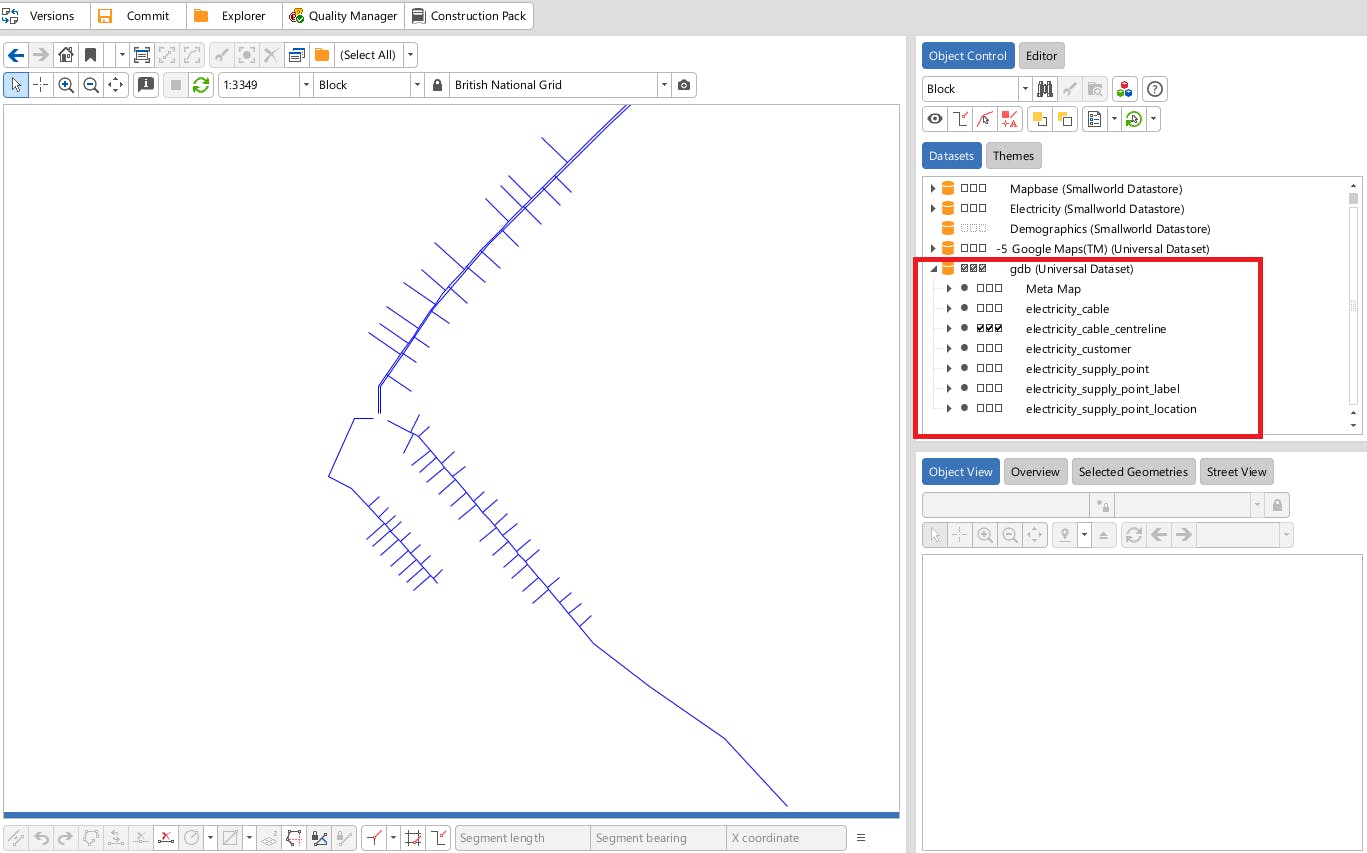The width and height of the screenshot is (1367, 853).
Task: Click the zoom out magnifier
Action: tap(91, 85)
